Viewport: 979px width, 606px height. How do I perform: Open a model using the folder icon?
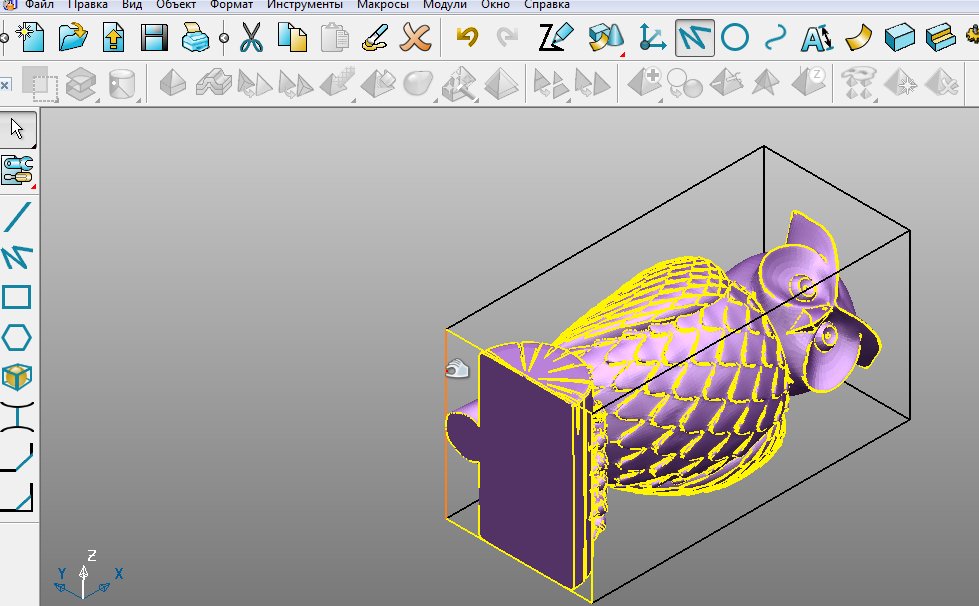[73, 37]
